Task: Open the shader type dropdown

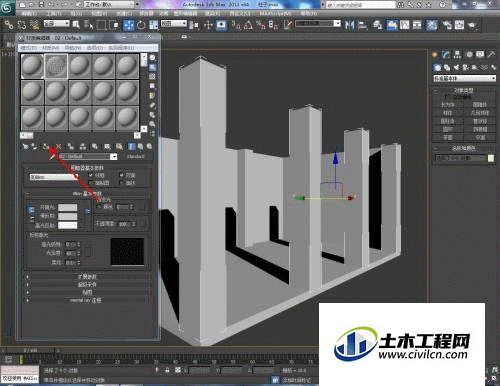Action: pyautogui.click(x=54, y=177)
